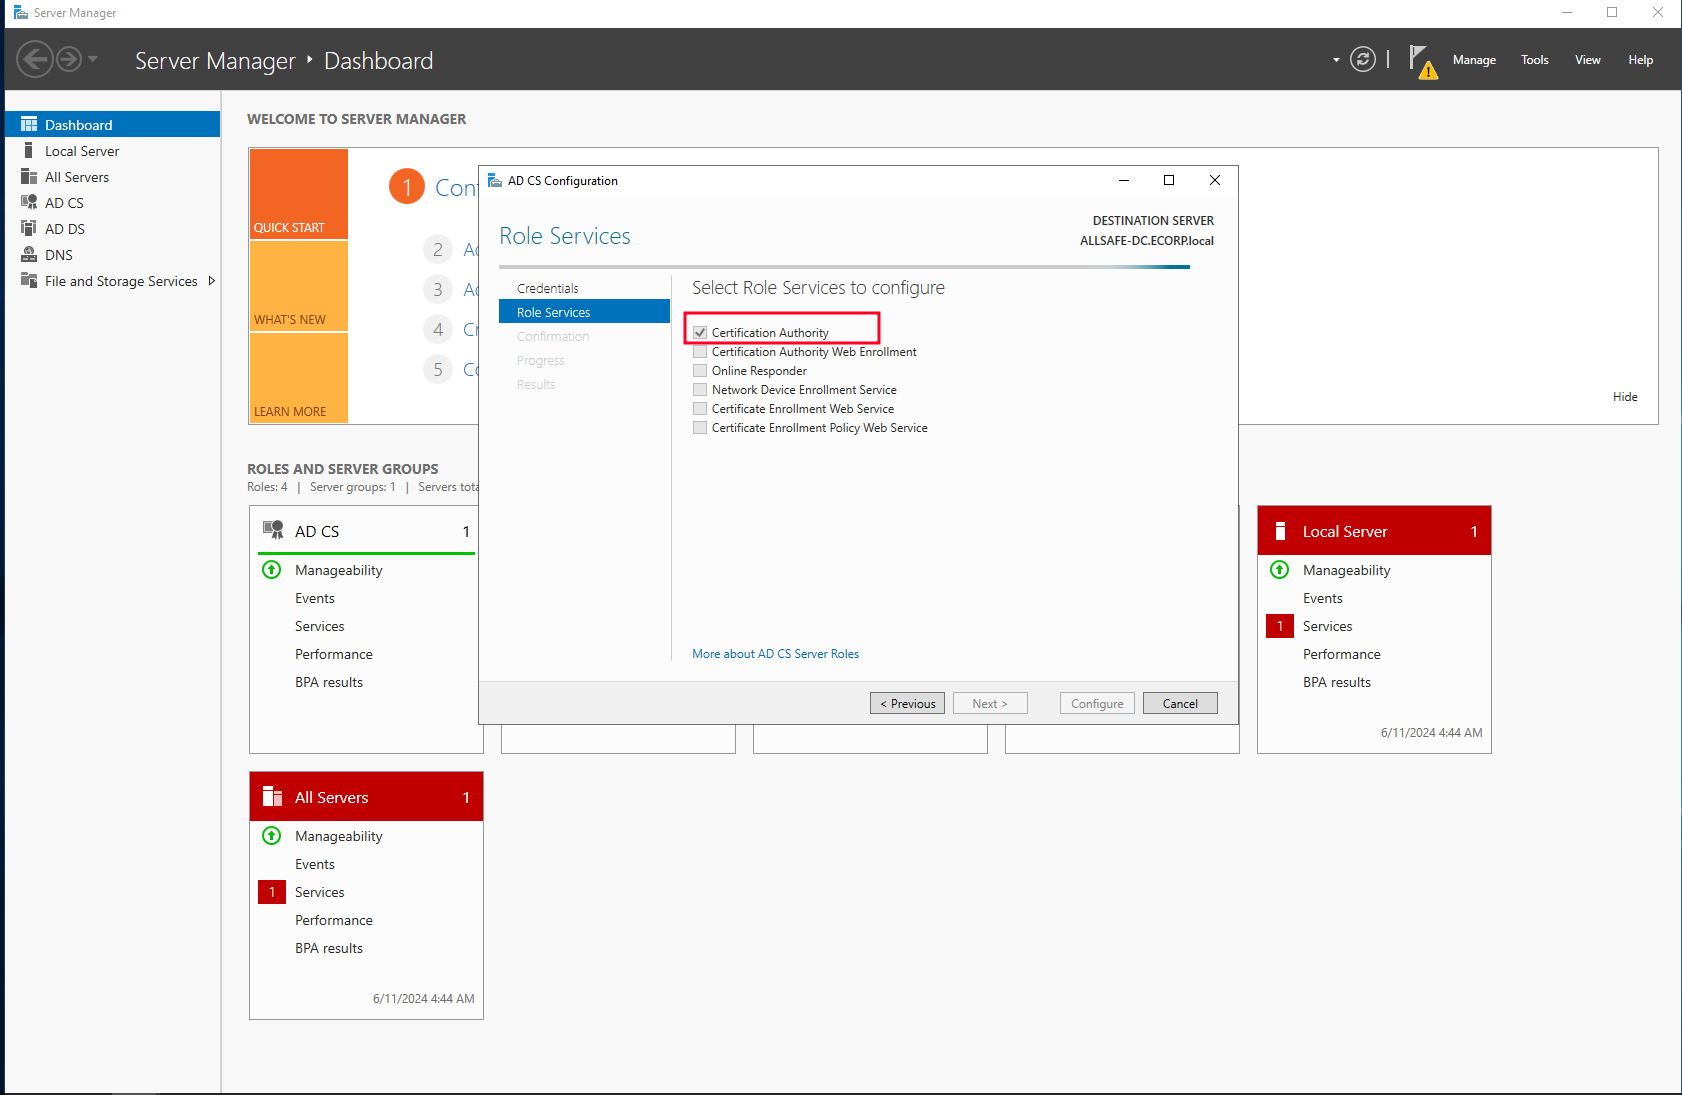The height and width of the screenshot is (1095, 1682).
Task: Click step 4 circle in welcome tile
Action: [438, 329]
